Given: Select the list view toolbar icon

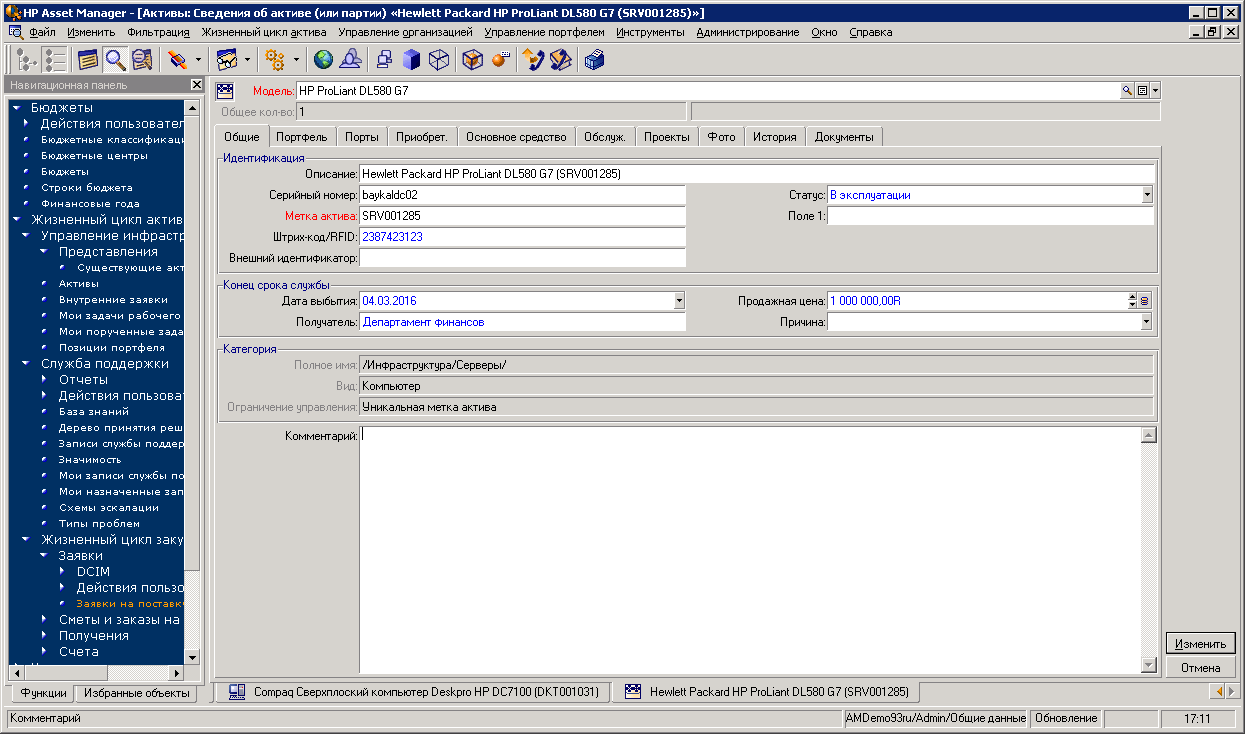Looking at the screenshot, I should [55, 60].
